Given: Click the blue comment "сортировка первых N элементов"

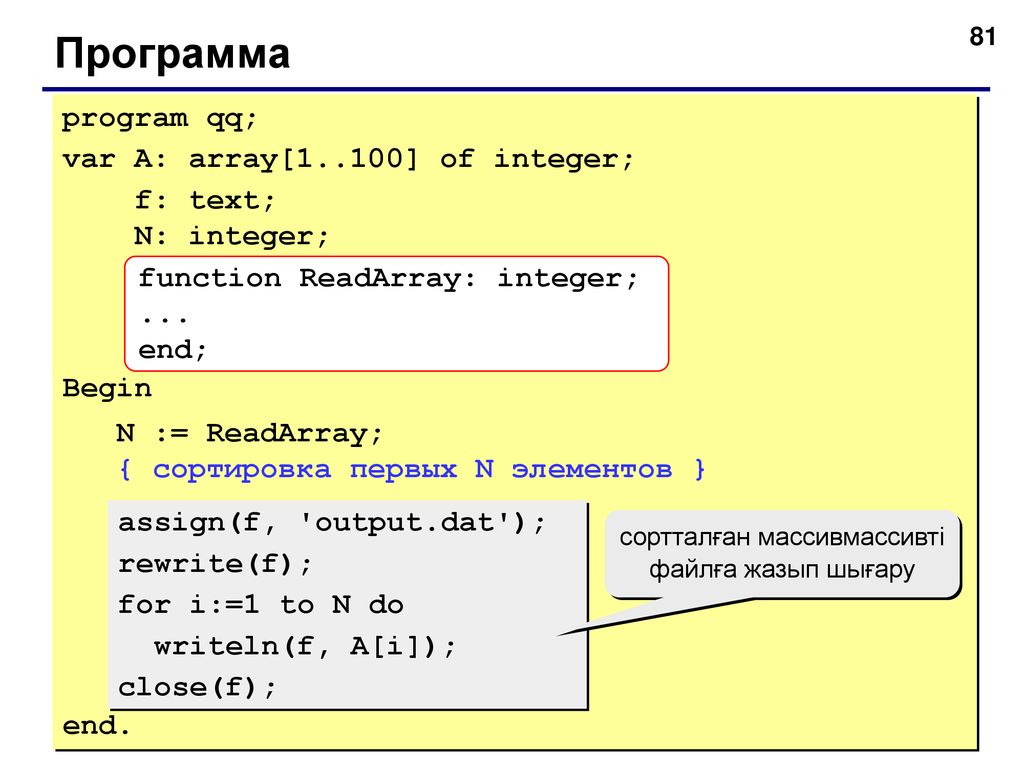Looking at the screenshot, I should (412, 470).
